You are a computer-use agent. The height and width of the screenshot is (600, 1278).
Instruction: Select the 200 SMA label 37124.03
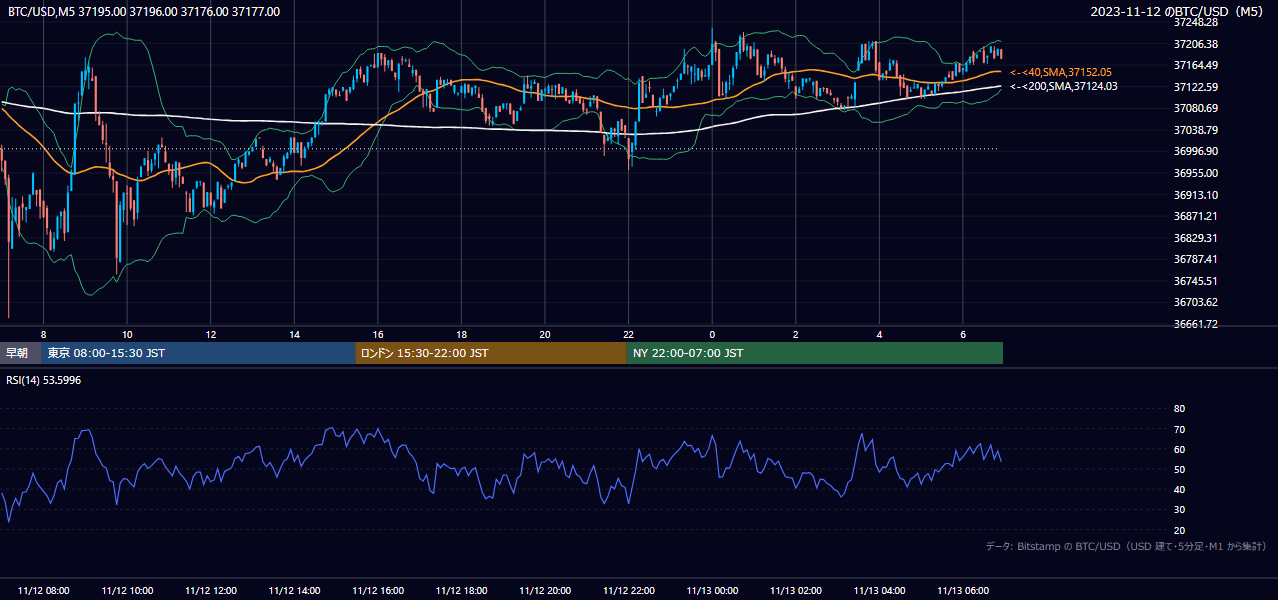tap(1063, 86)
